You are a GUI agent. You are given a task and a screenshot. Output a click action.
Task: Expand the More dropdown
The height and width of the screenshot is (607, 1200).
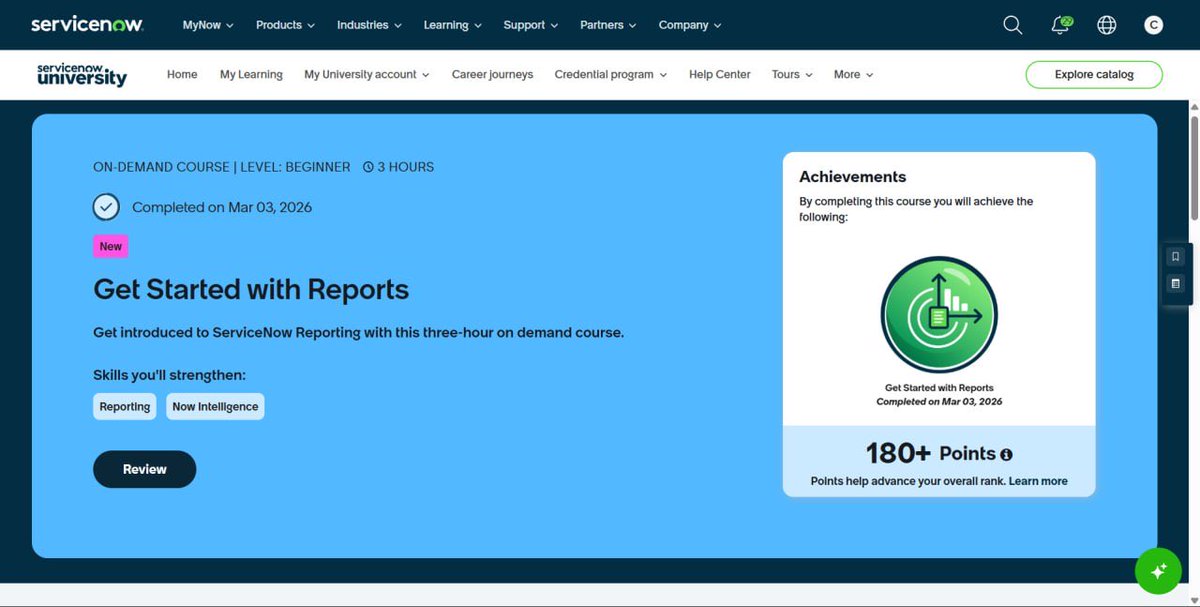(853, 74)
